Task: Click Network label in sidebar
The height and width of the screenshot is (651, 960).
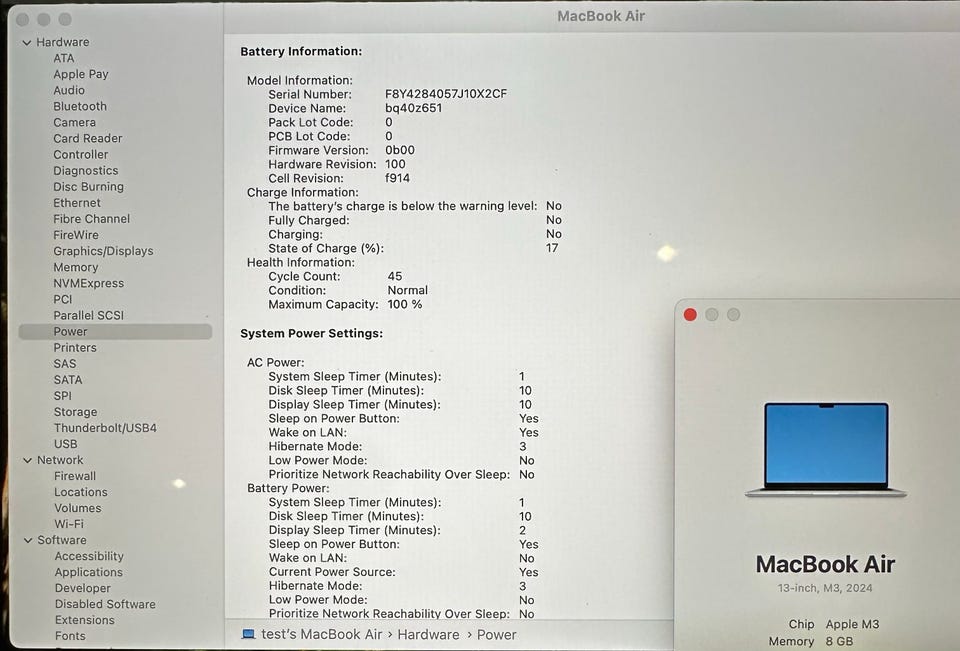Action: point(60,460)
